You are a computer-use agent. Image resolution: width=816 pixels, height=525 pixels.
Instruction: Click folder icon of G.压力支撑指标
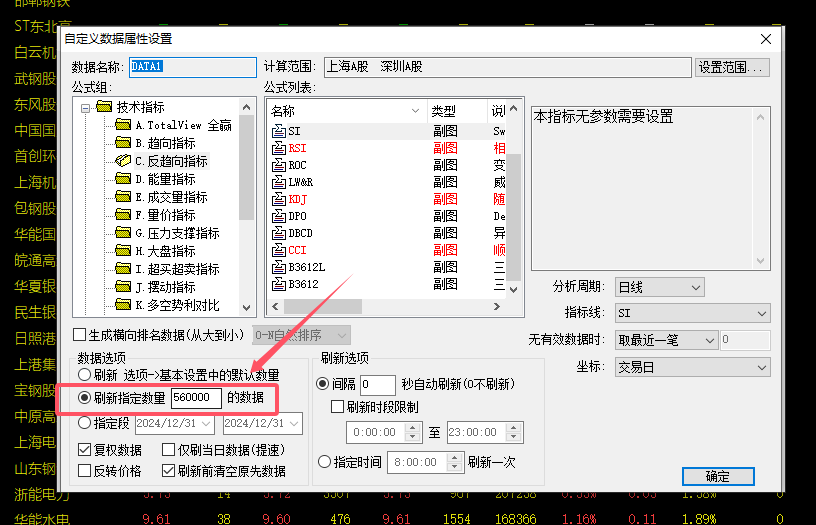123,233
